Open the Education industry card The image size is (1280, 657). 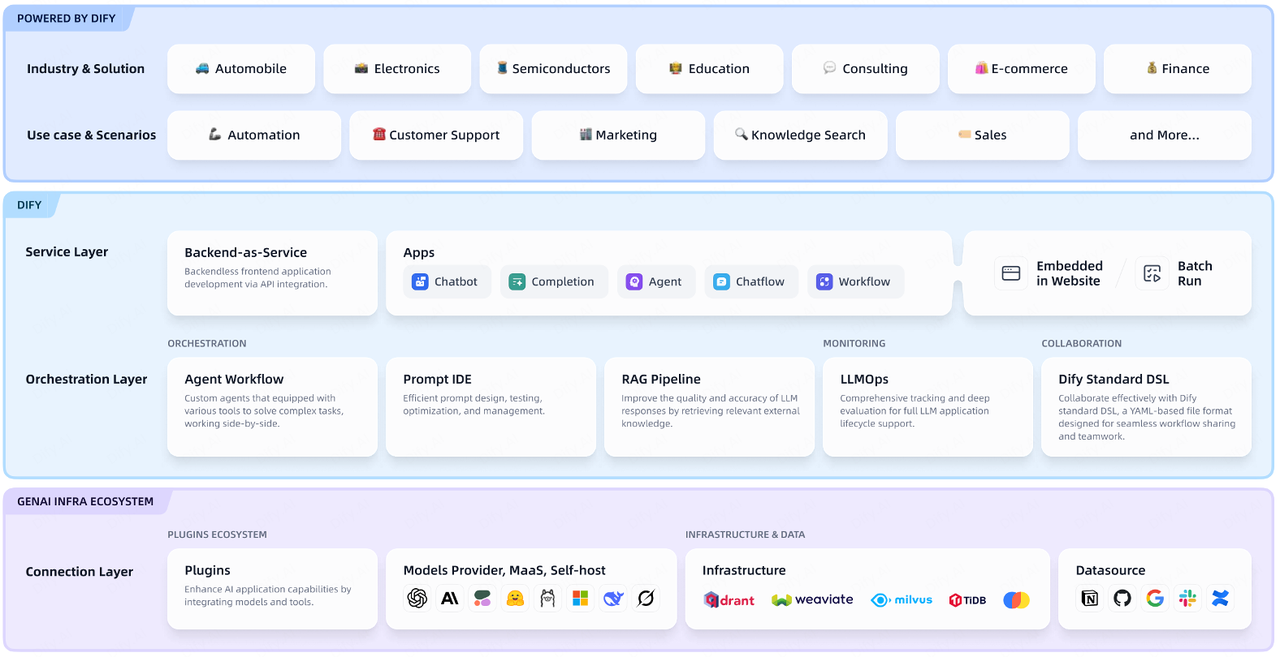tap(709, 69)
